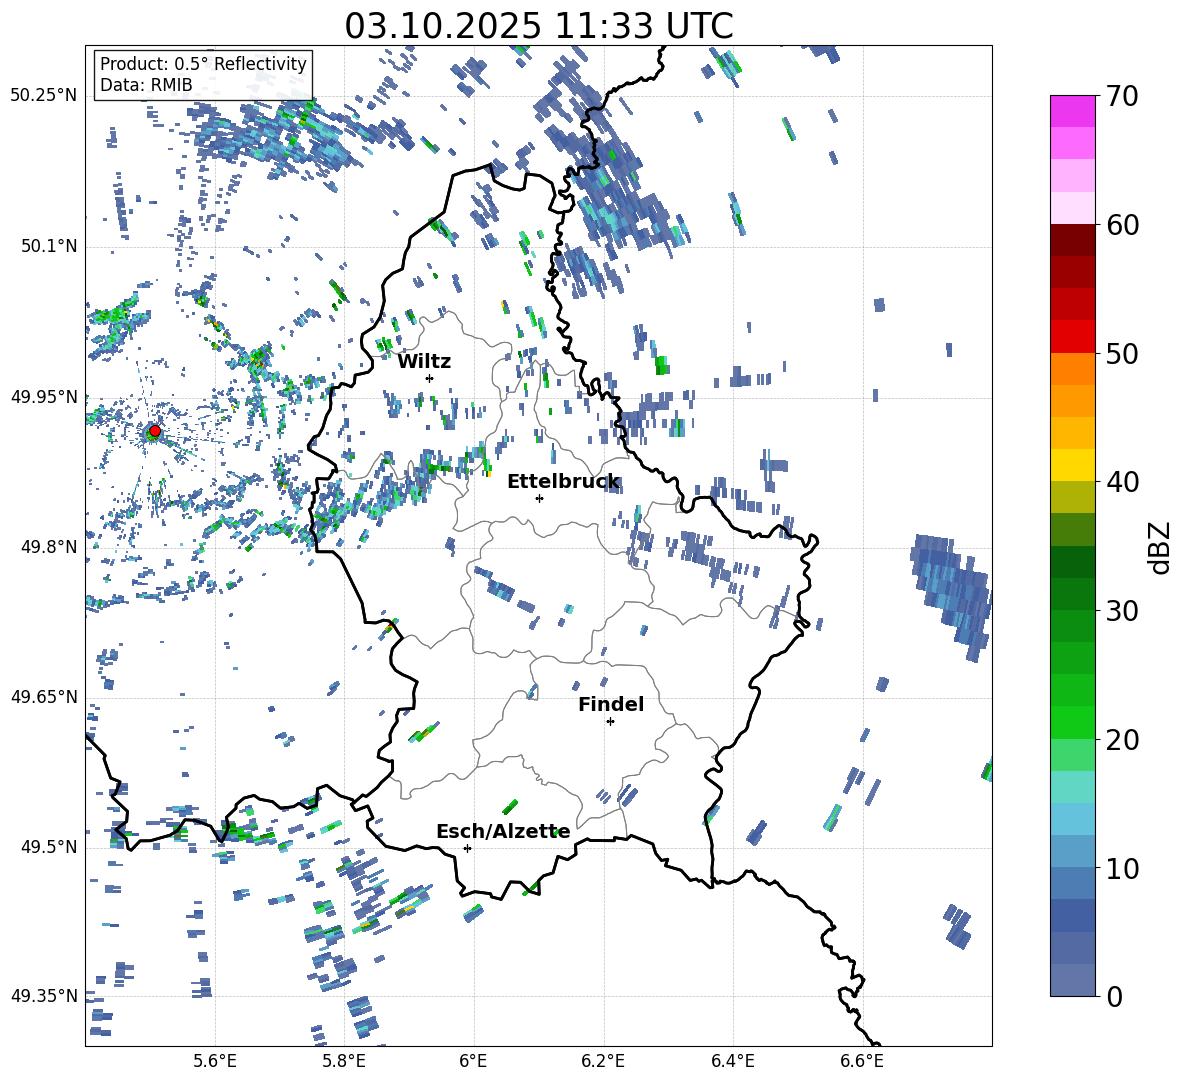Click the latitude label 49.35°N
Screen dimensions: 1184x1081
[44, 996]
